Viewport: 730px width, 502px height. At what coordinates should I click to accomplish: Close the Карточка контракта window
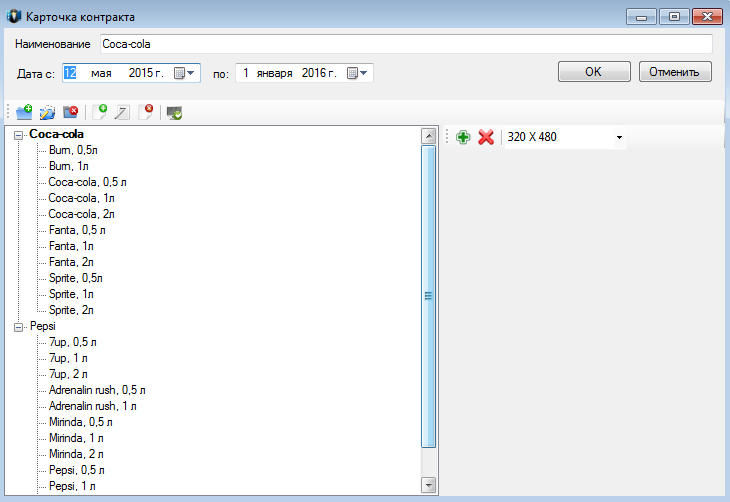click(707, 17)
